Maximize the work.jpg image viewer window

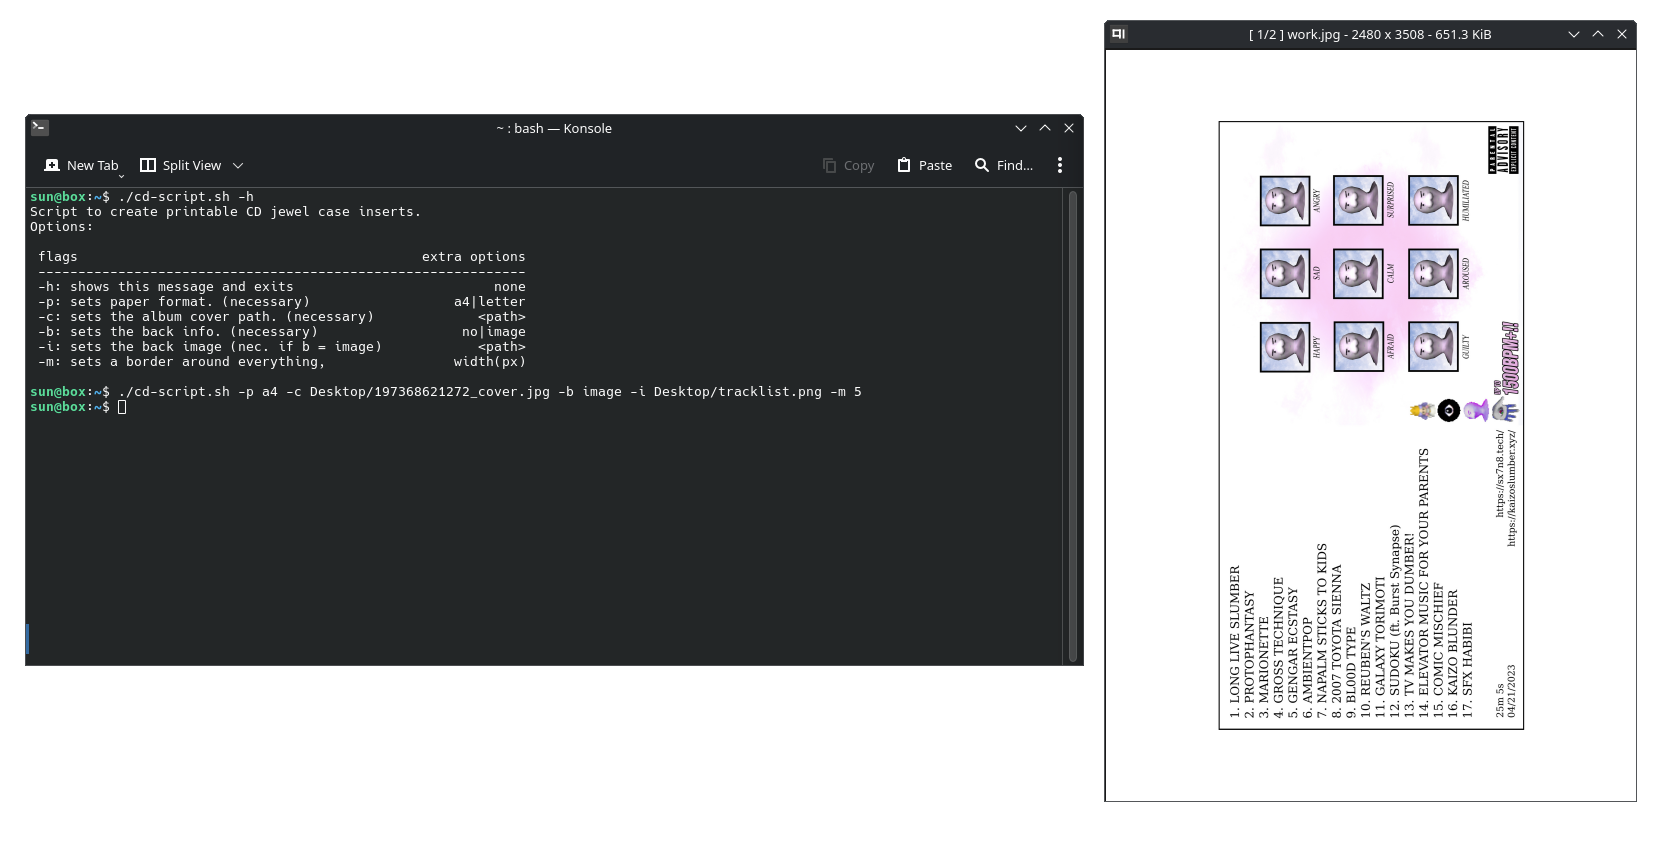coord(1598,34)
